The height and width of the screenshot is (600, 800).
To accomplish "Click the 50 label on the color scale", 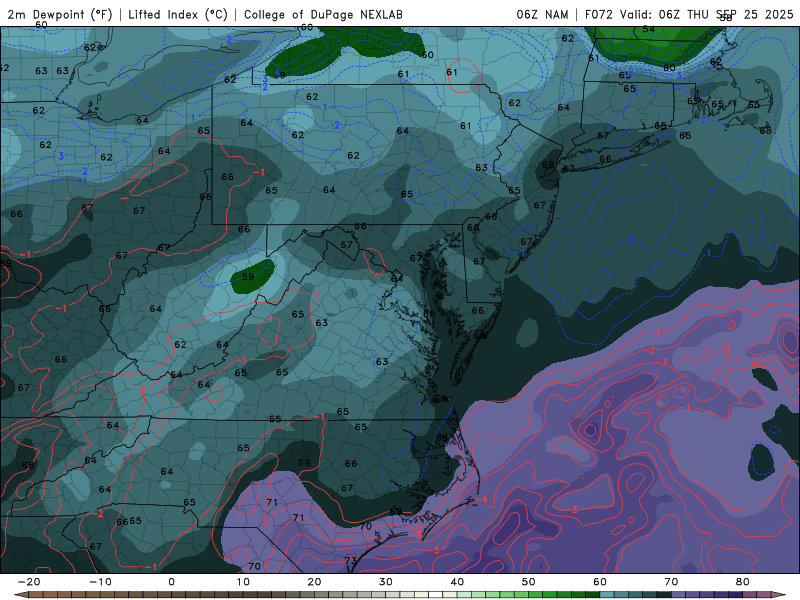I will pyautogui.click(x=529, y=582).
